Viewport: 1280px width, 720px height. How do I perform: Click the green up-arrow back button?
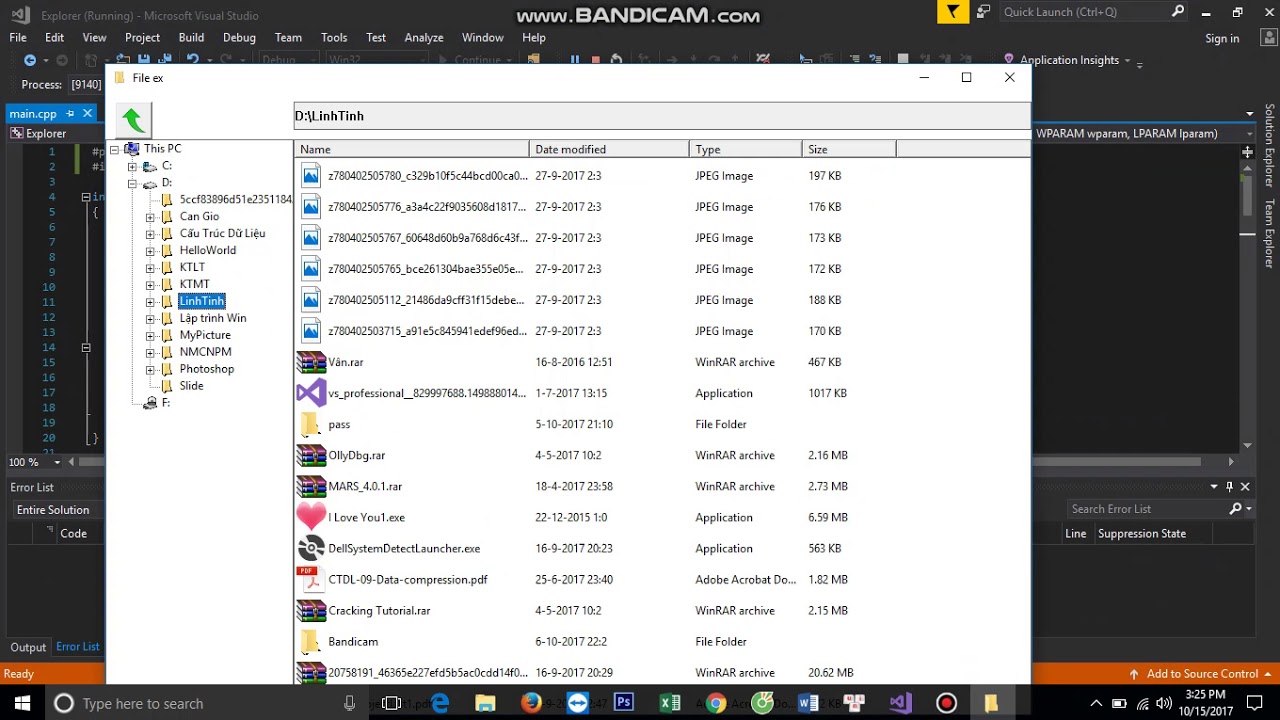click(x=134, y=120)
